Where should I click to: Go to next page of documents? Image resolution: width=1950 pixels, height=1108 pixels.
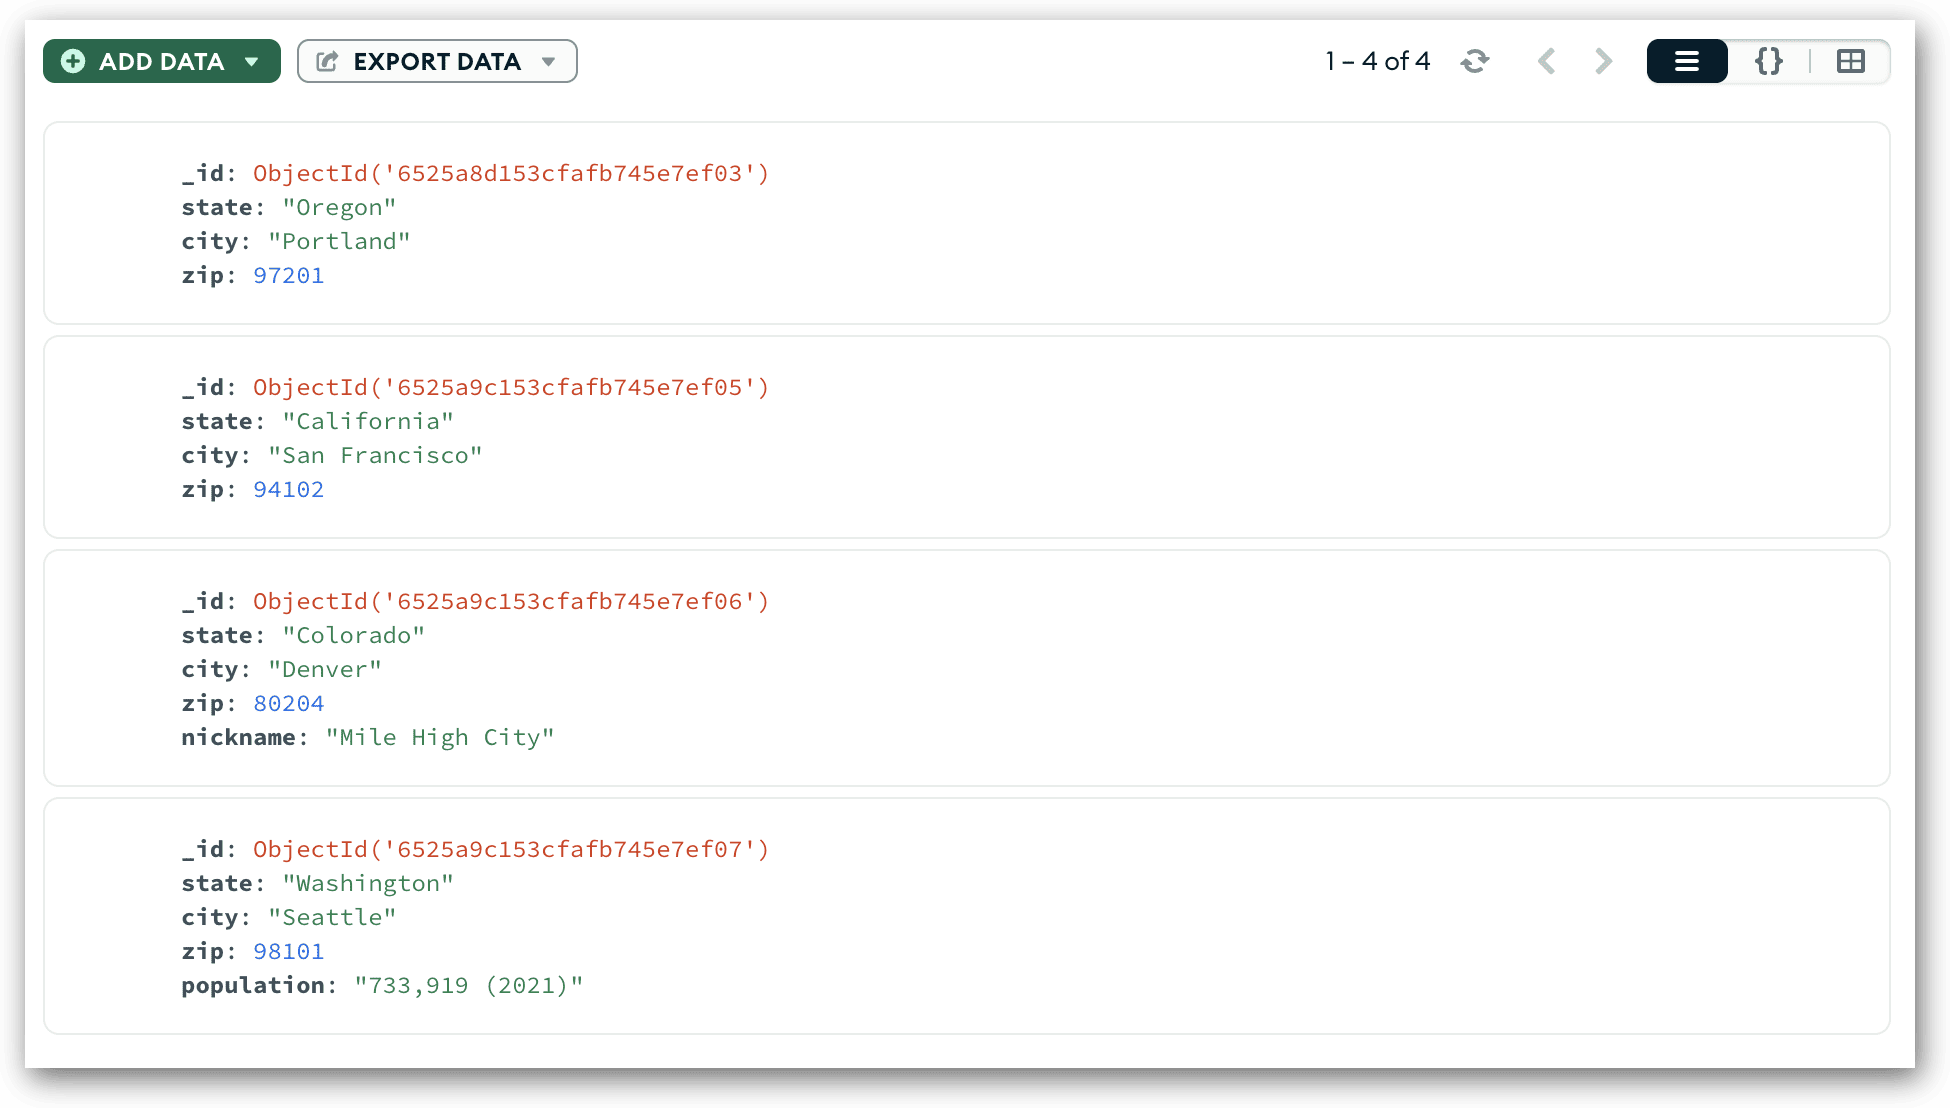(1604, 61)
